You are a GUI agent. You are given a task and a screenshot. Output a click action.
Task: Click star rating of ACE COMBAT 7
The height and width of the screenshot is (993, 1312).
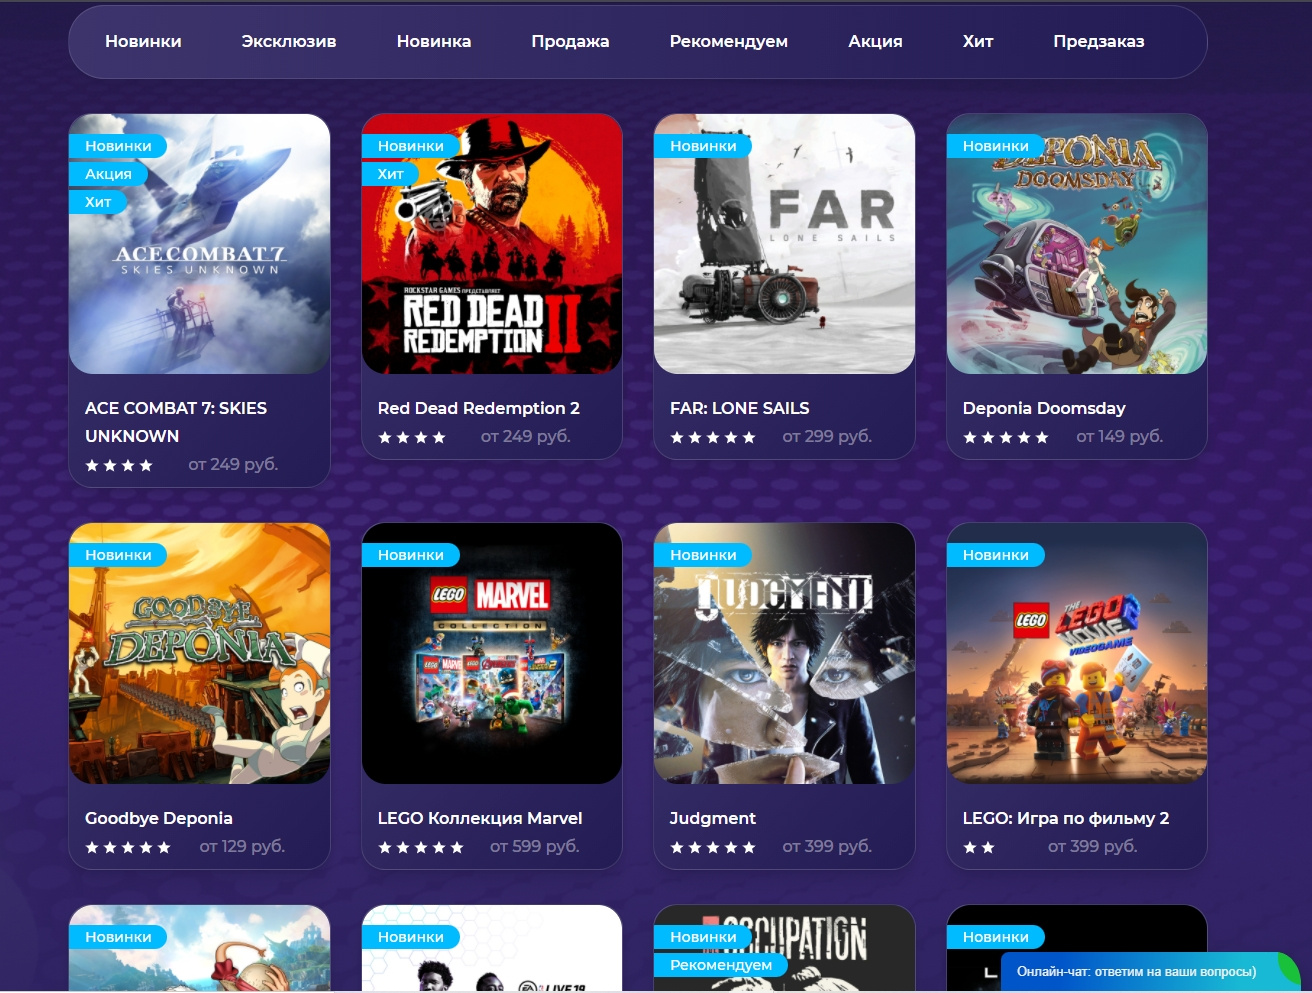pos(119,465)
